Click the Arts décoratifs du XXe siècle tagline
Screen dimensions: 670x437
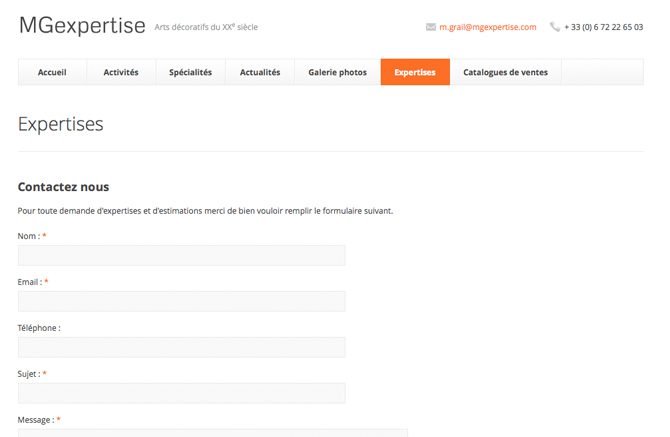tap(206, 28)
